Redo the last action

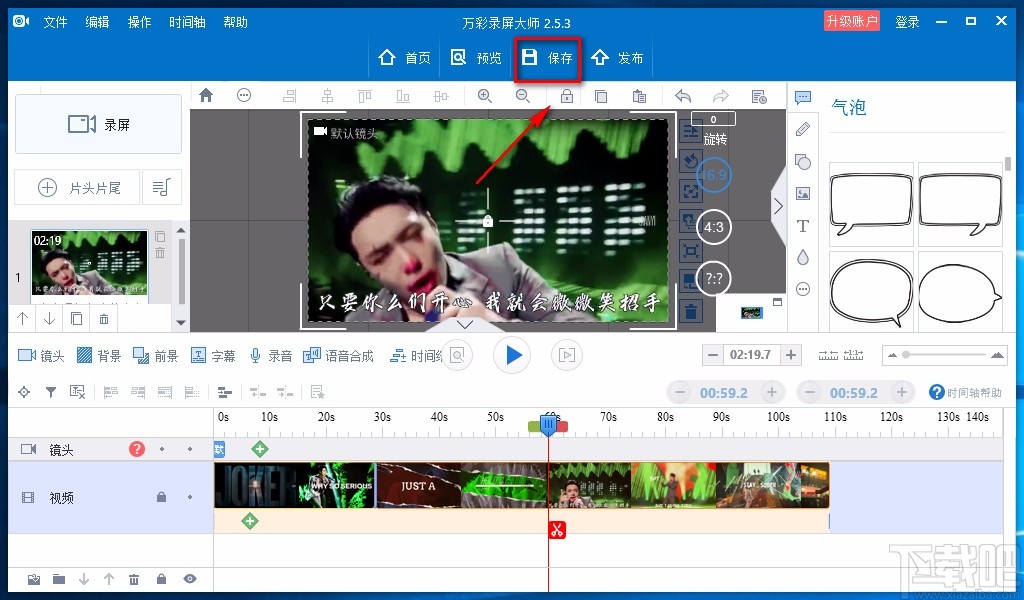[720, 97]
